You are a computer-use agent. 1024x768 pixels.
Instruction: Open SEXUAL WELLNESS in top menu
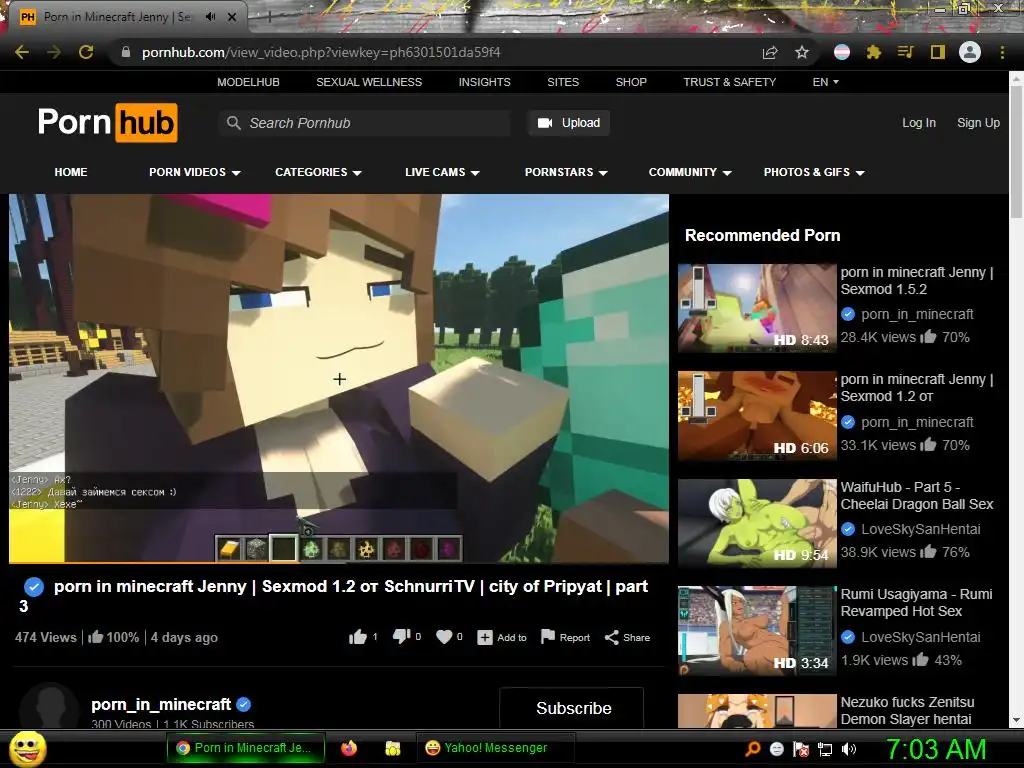click(x=369, y=82)
